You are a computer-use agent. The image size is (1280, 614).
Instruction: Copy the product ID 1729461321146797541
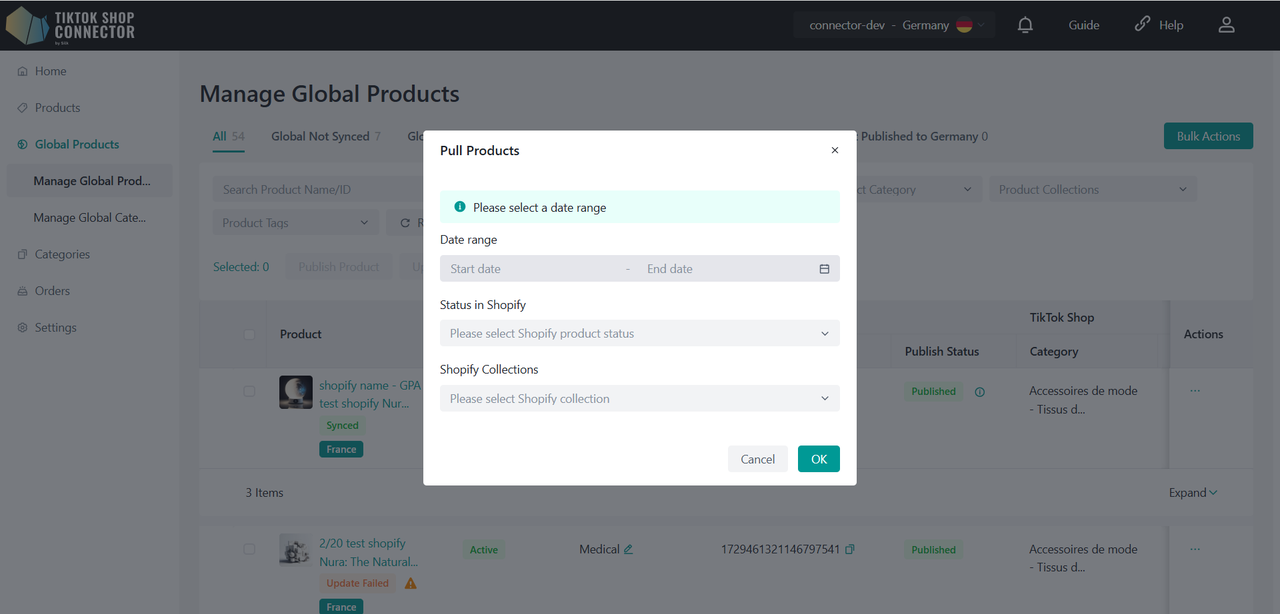[850, 549]
